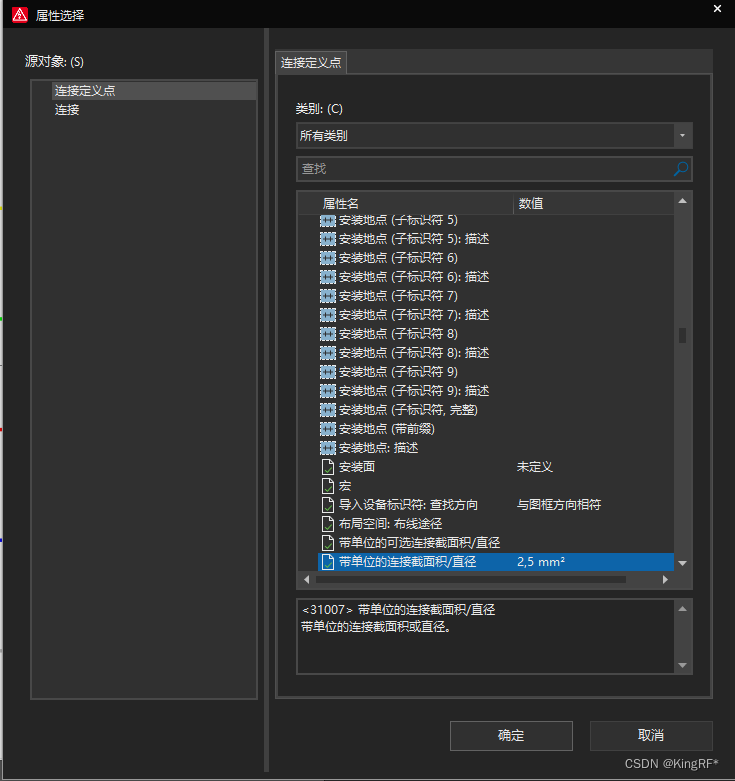This screenshot has width=735, height=781.
Task: Click icon beside 安装地点 (子标识符 9): 描述
Action: 328,390
